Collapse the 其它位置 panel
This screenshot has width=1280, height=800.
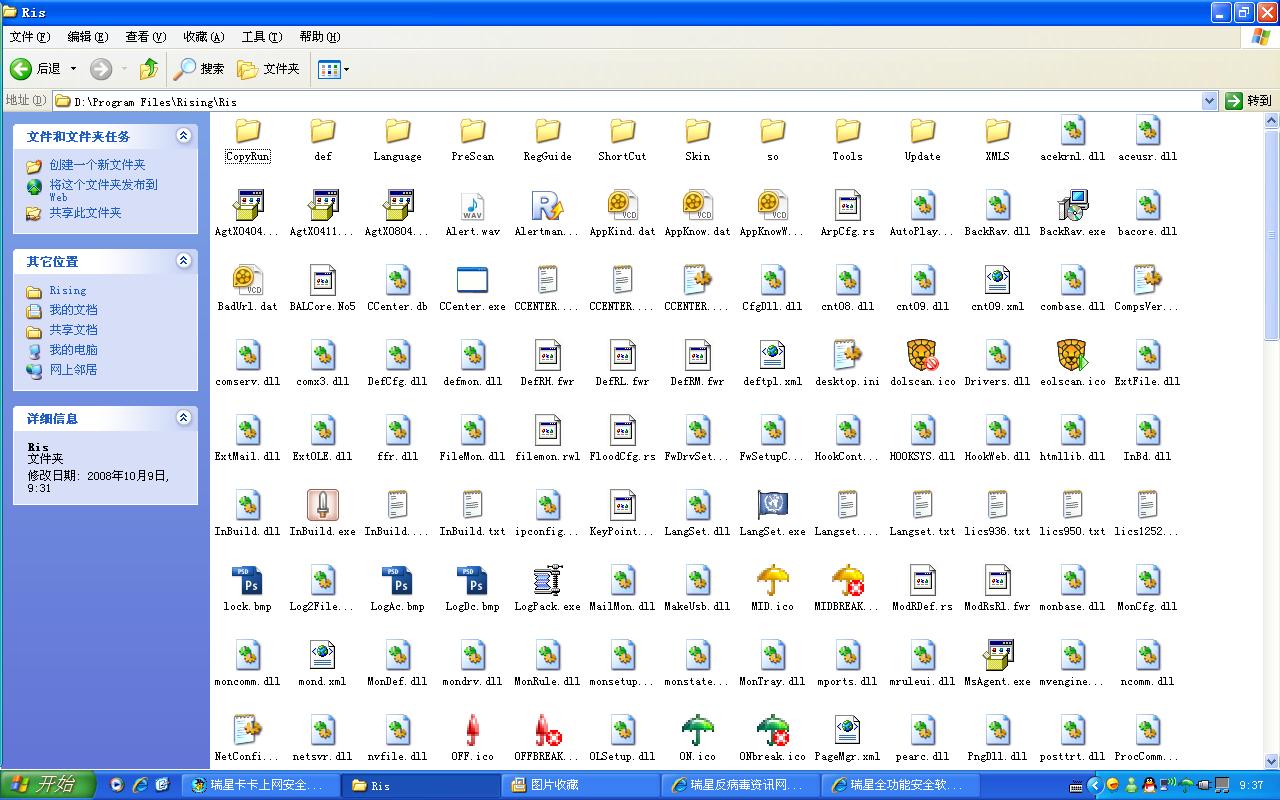pyautogui.click(x=183, y=261)
